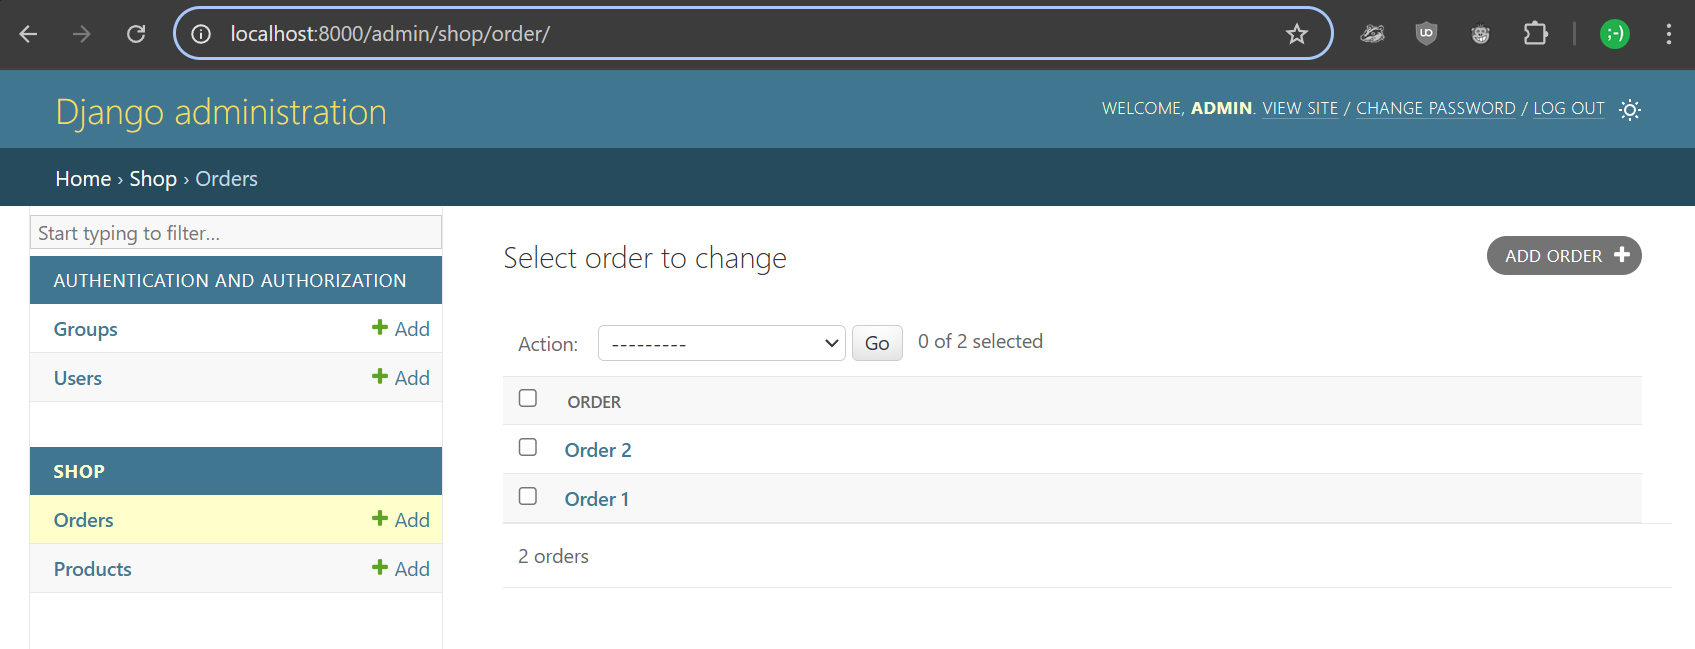Open the Chrome three-dot menu
Screen dimensions: 1695x649
point(1668,34)
